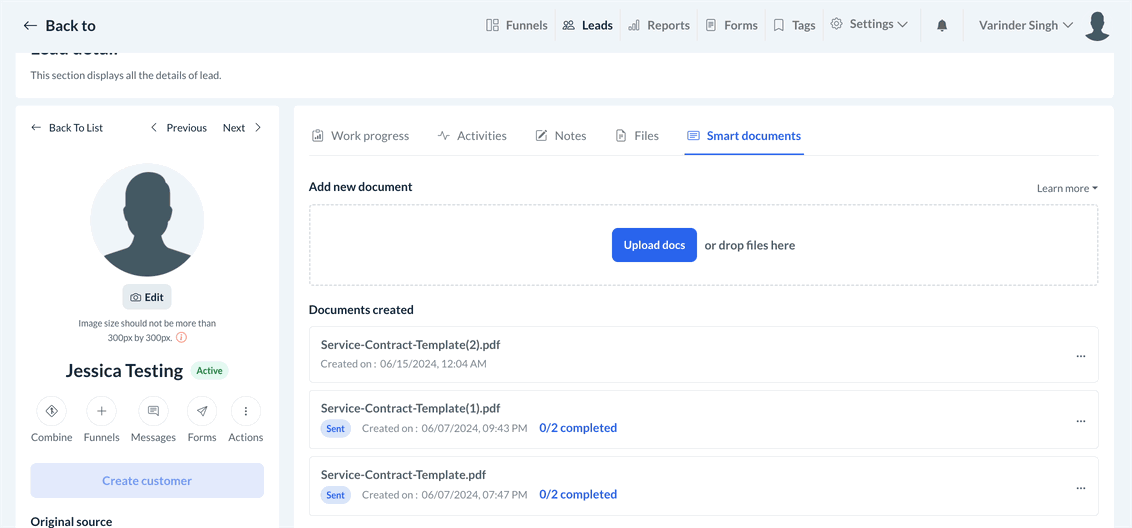Click the Funnels plus icon under lead
This screenshot has height=528, width=1132.
pyautogui.click(x=101, y=411)
